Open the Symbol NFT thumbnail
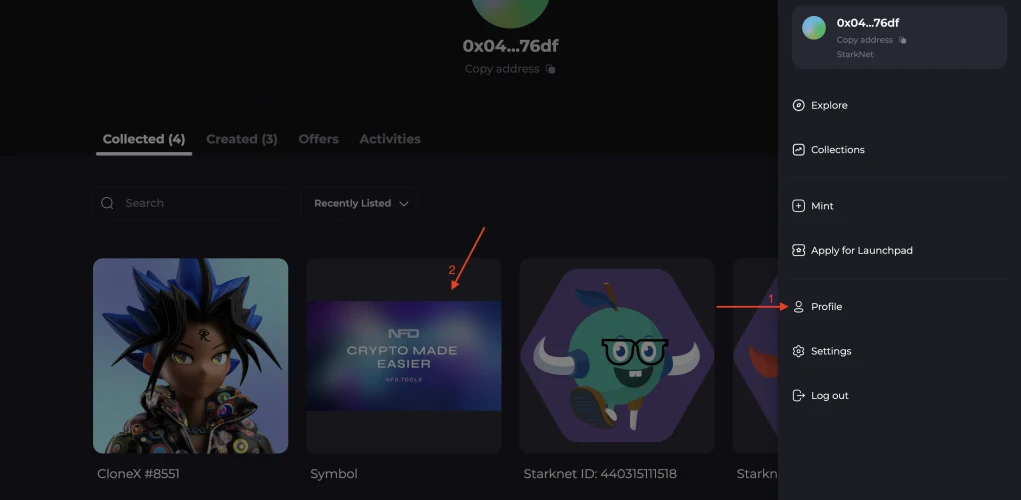Screen dimensions: 1021x500 pyautogui.click(x=404, y=355)
